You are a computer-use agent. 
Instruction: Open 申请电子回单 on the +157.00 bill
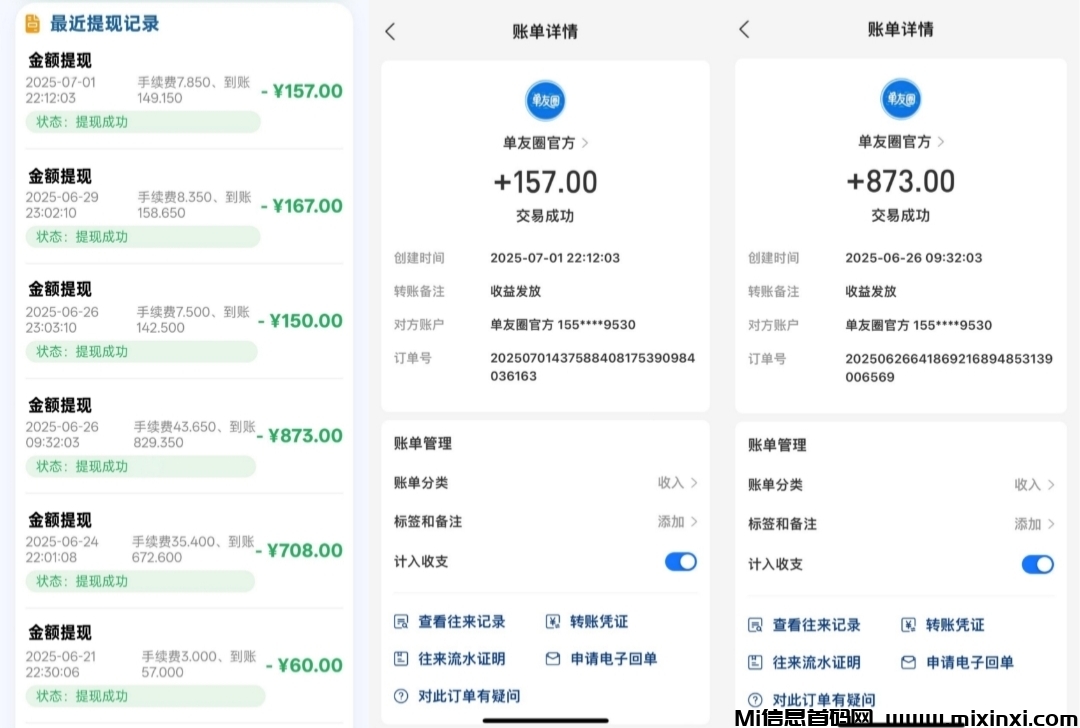click(601, 659)
